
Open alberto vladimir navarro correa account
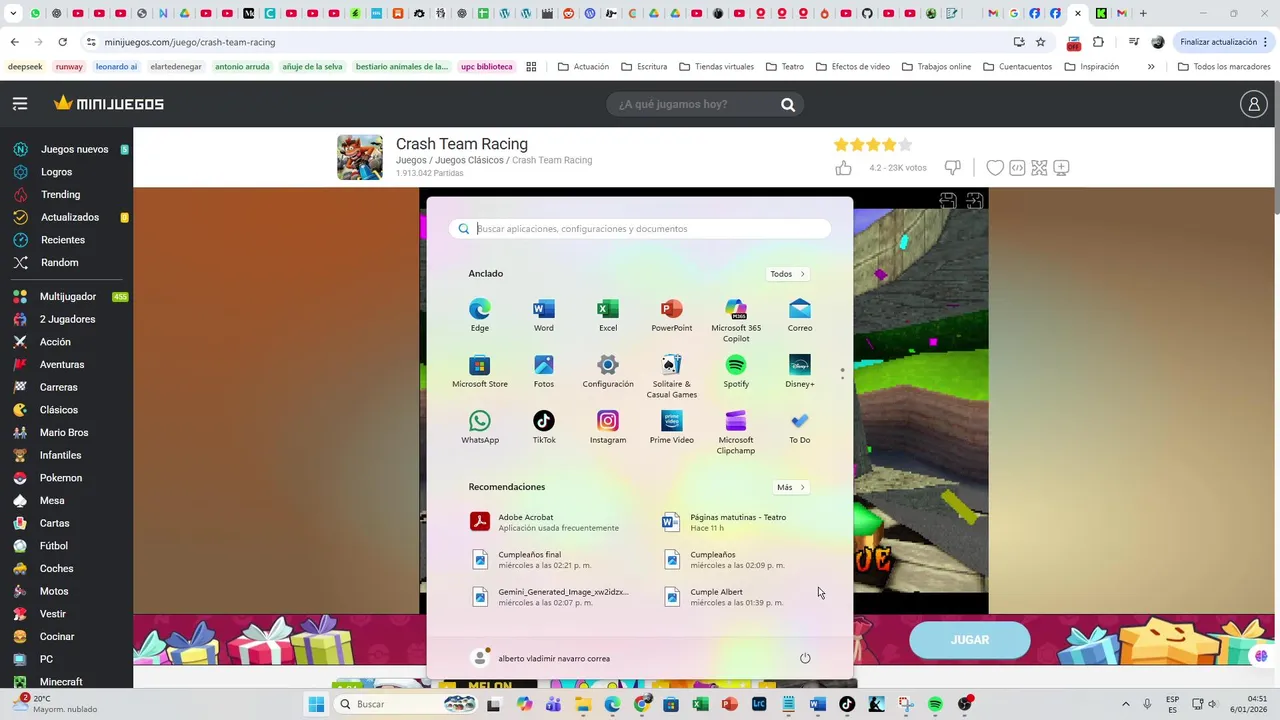point(540,658)
